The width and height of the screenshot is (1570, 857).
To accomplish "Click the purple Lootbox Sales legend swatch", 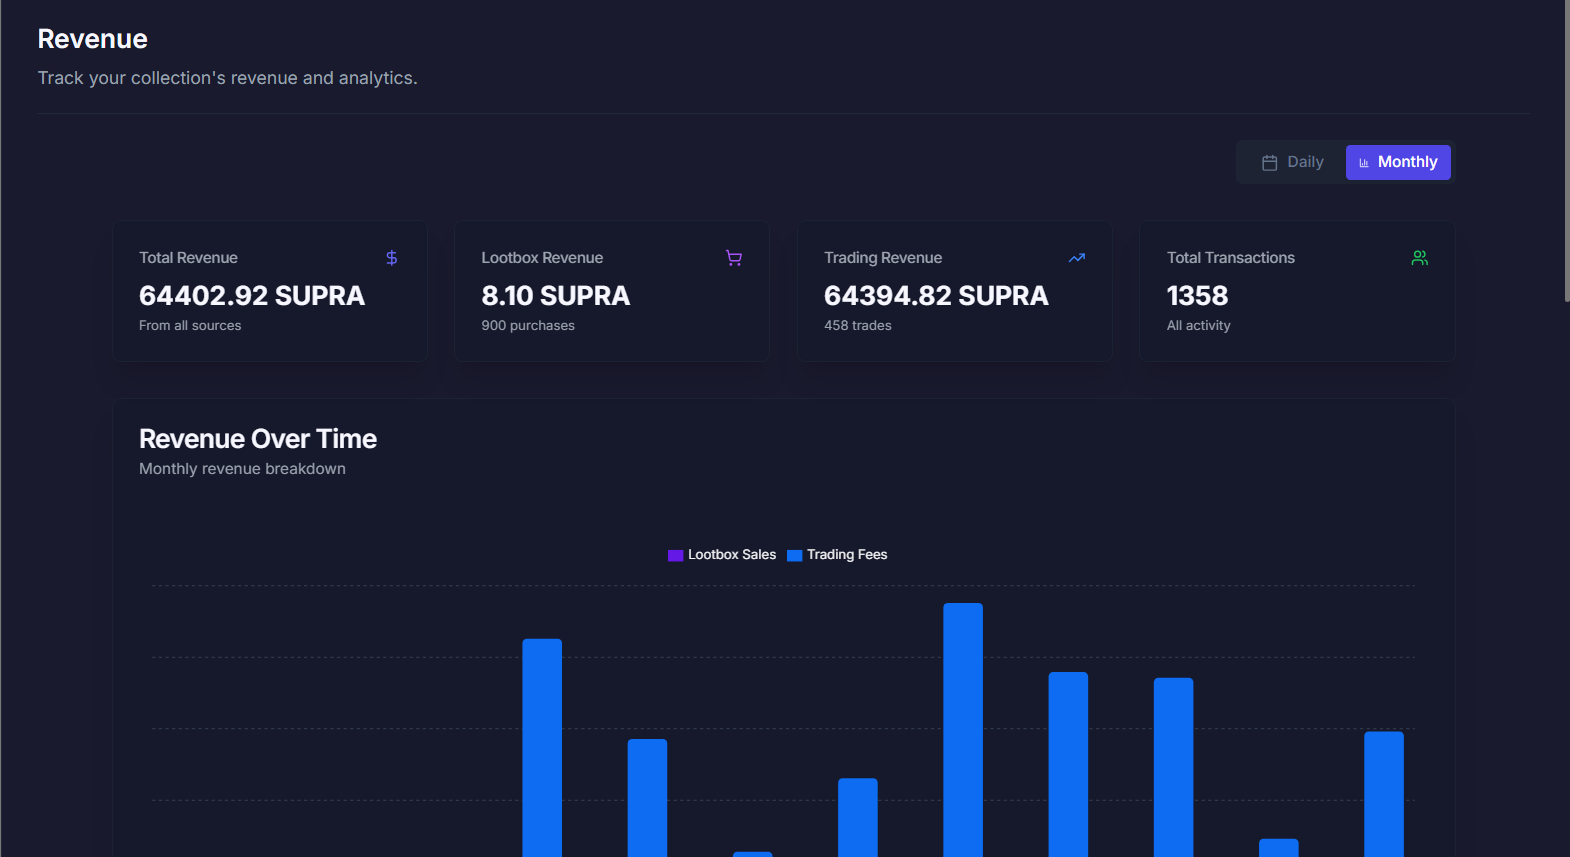I will coord(675,555).
